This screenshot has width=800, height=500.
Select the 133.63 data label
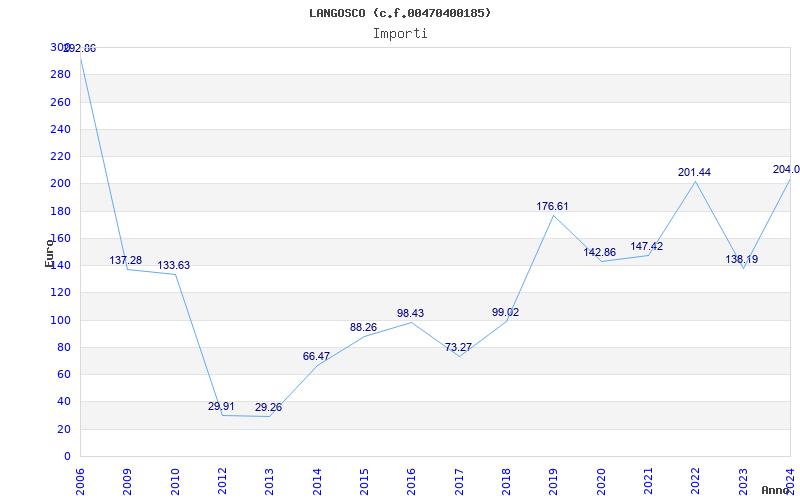tap(173, 265)
